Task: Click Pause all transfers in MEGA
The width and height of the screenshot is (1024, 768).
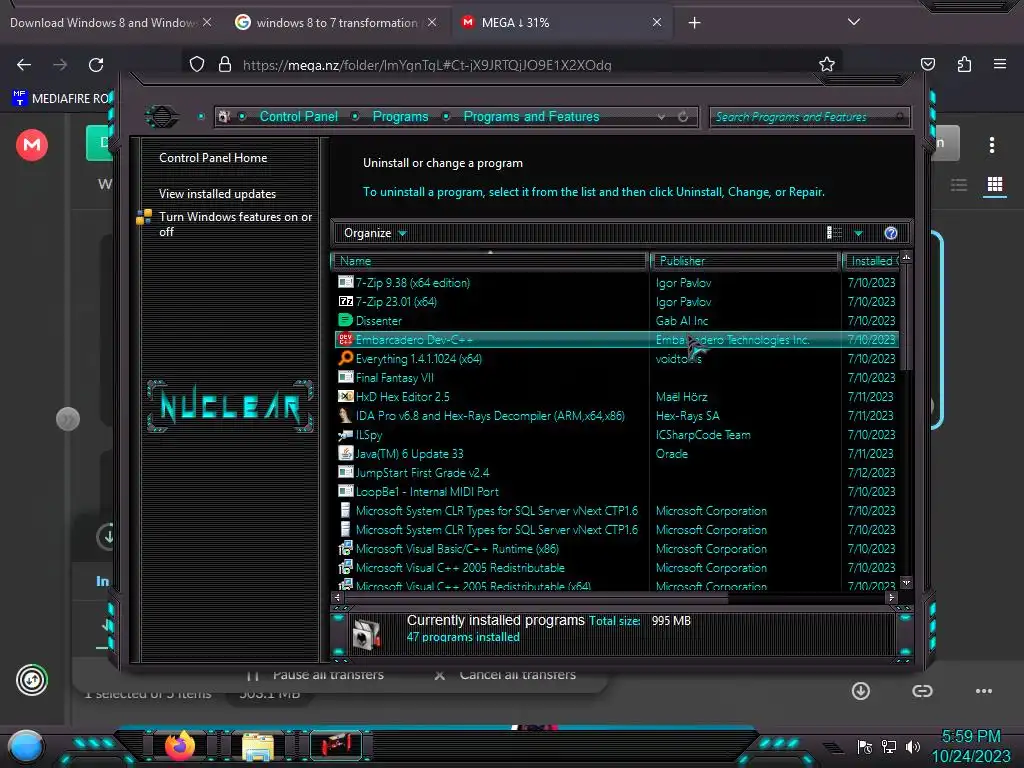Action: coord(315,675)
